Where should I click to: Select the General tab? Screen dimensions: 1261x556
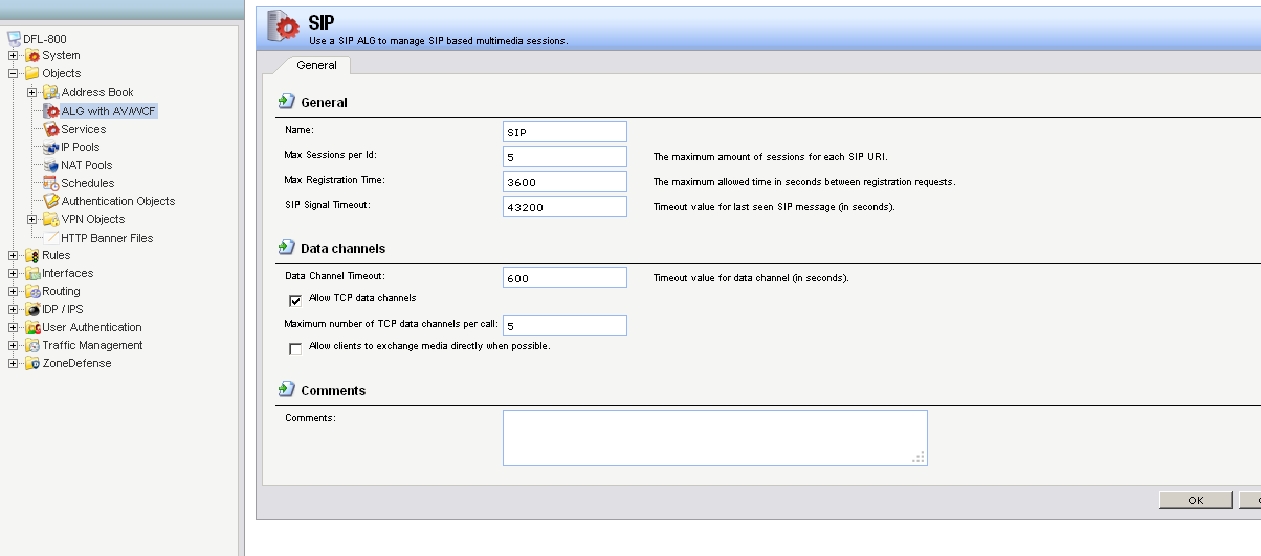(x=316, y=65)
